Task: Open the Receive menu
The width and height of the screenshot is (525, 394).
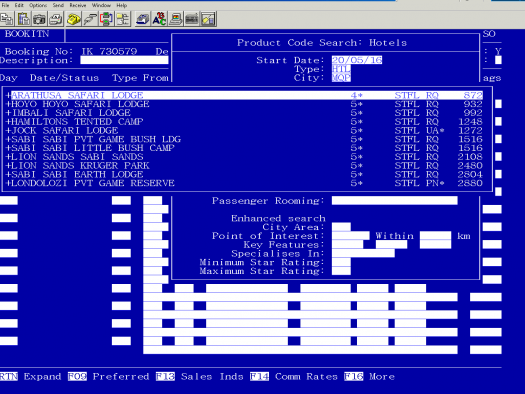Action: click(78, 5)
